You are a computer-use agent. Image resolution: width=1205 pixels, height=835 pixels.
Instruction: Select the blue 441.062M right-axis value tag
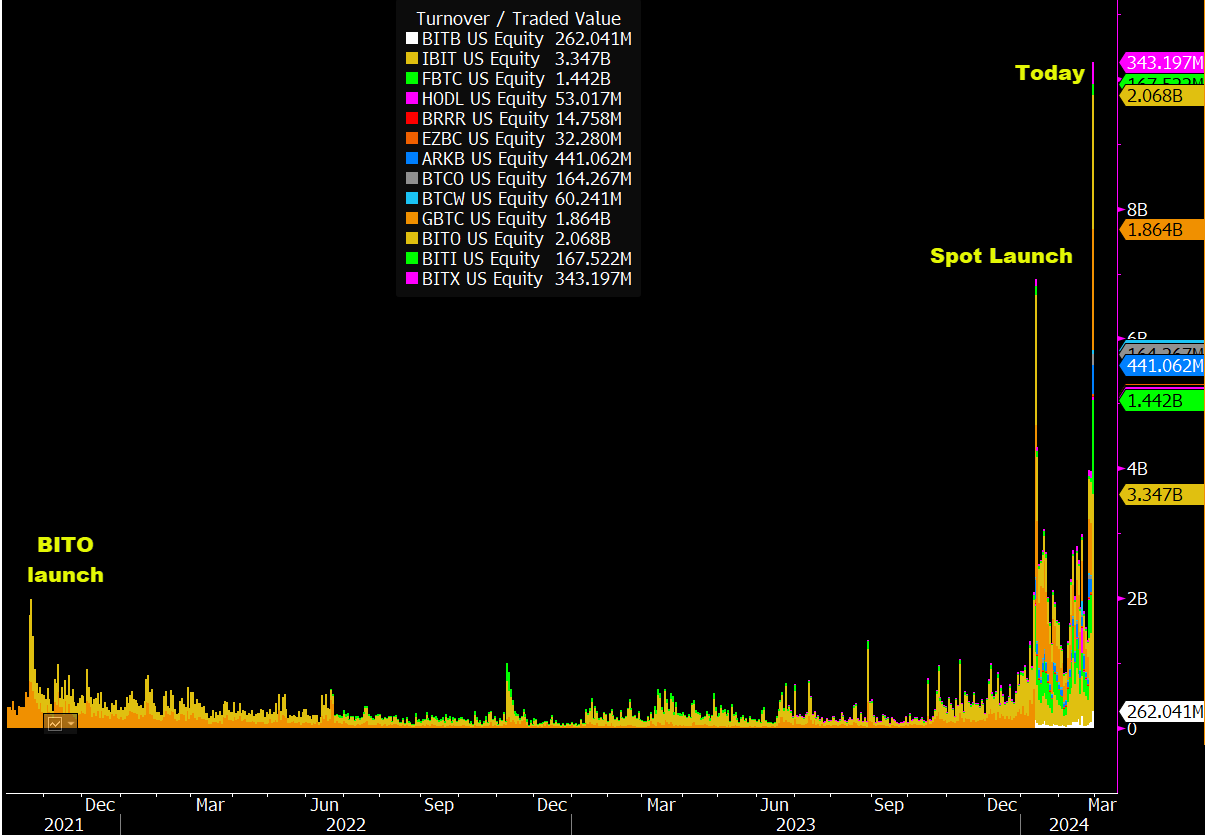(x=1163, y=366)
